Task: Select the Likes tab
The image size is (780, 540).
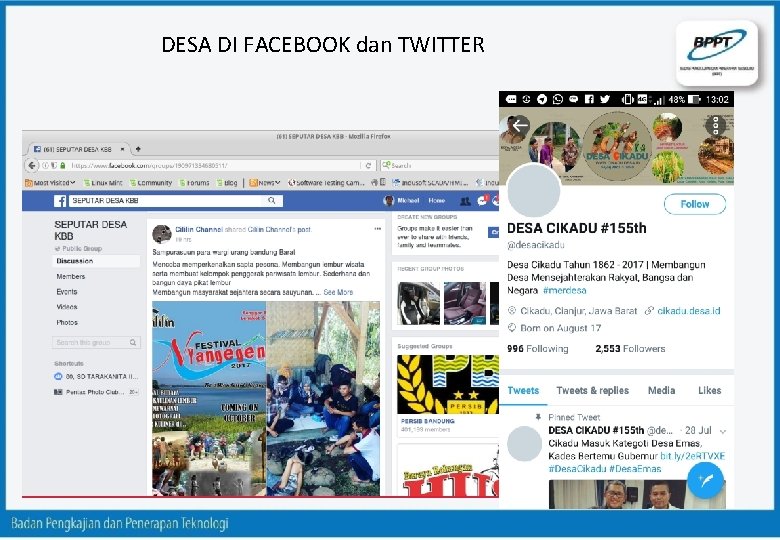Action: (x=709, y=390)
